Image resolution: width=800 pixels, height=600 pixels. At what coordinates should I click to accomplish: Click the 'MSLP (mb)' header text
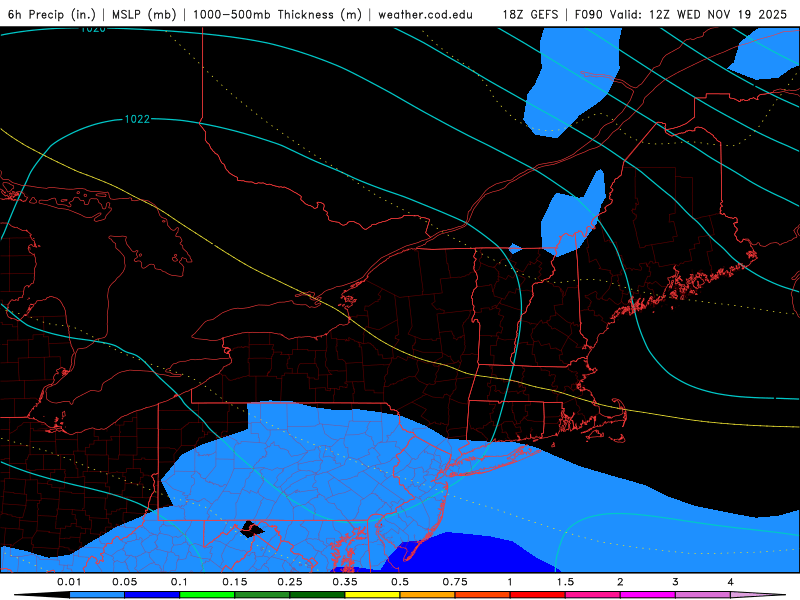pos(144,14)
